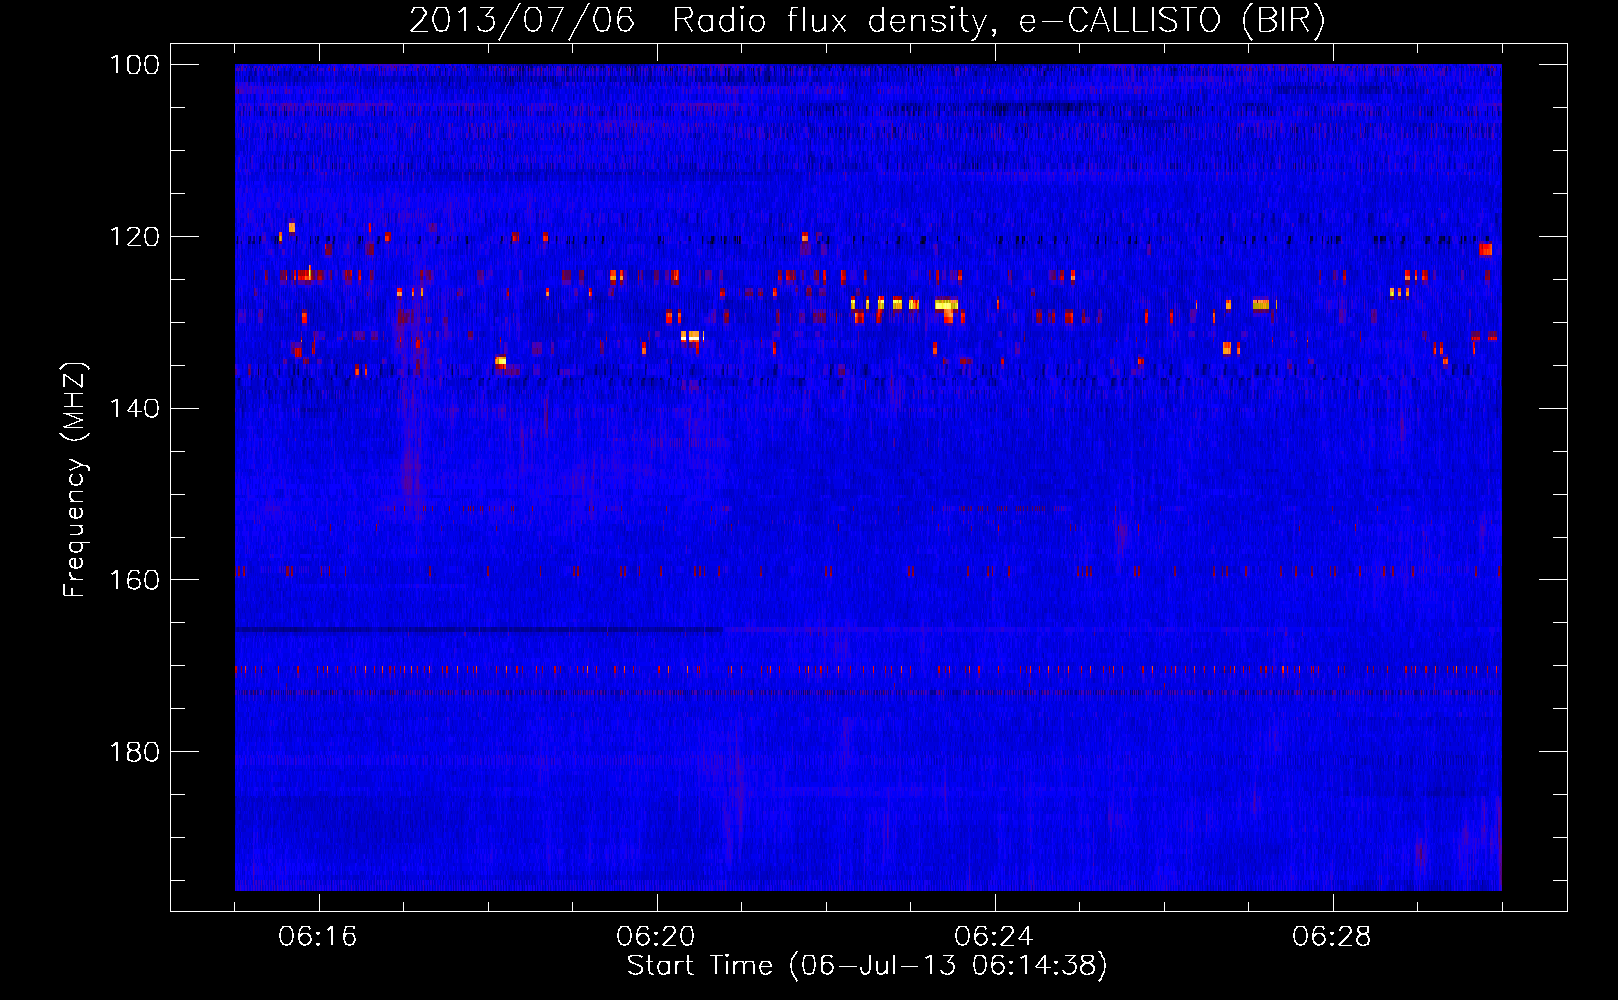Screen dimensions: 1618x1000
Task: Click the 160 frequency tick label
Action: click(133, 580)
